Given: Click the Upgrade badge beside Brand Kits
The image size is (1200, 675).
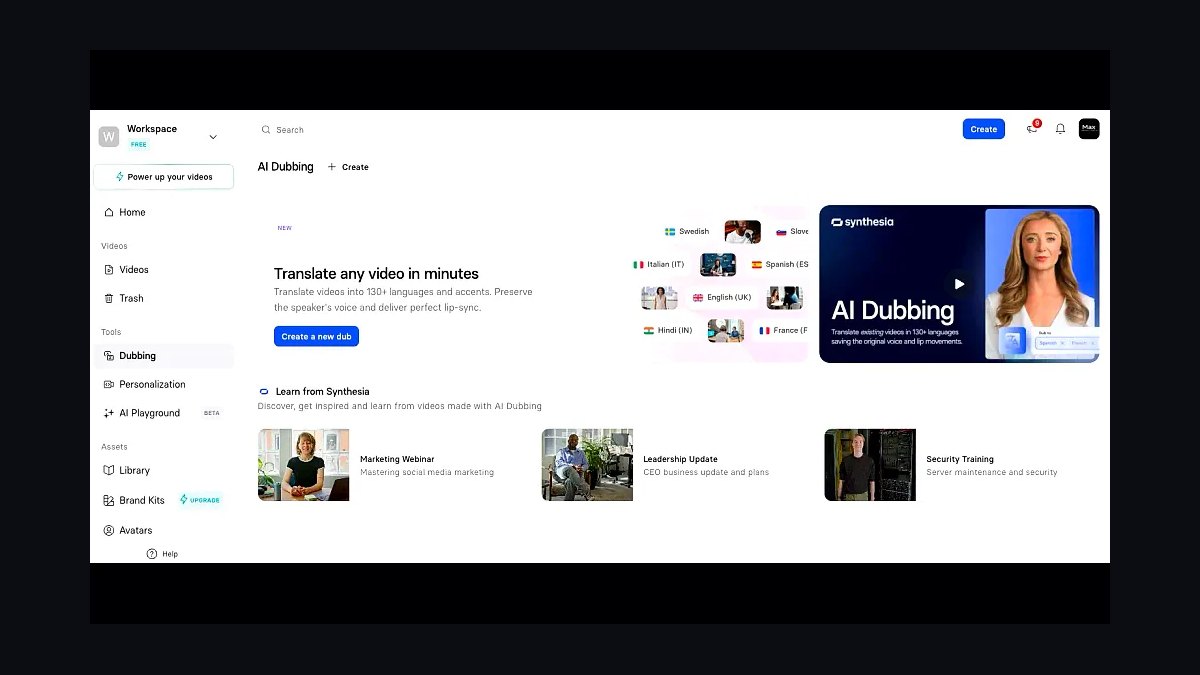Looking at the screenshot, I should pos(200,500).
